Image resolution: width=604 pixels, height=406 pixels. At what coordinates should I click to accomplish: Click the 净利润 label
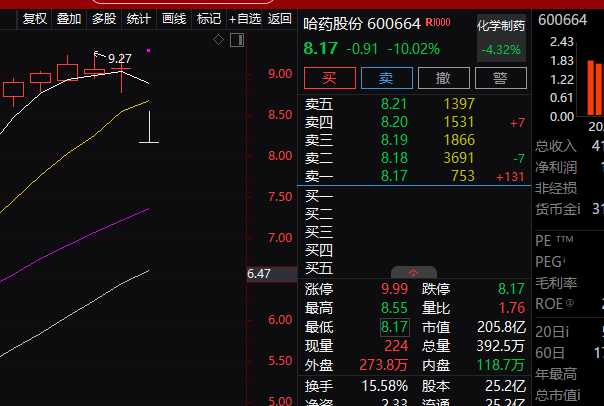pyautogui.click(x=556, y=168)
